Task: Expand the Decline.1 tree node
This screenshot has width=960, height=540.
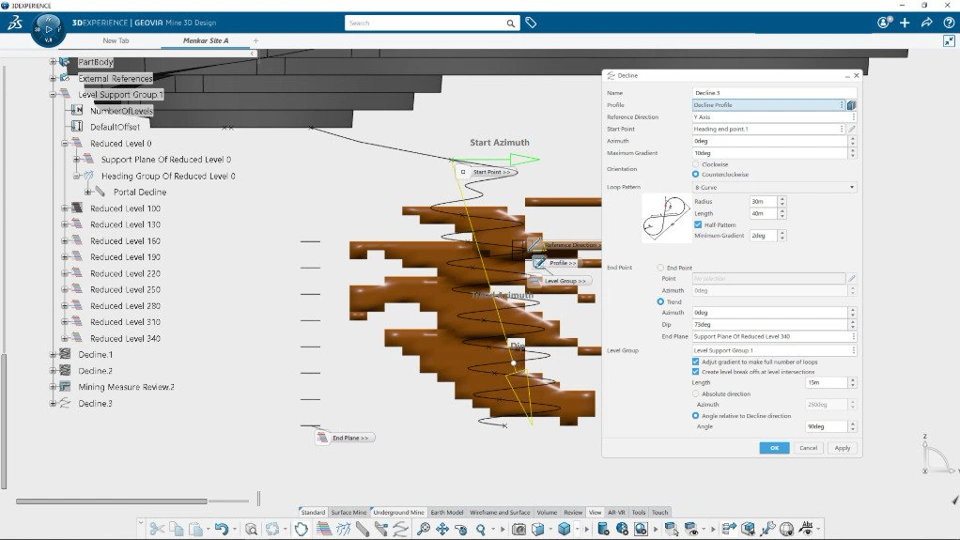Action: pos(53,354)
